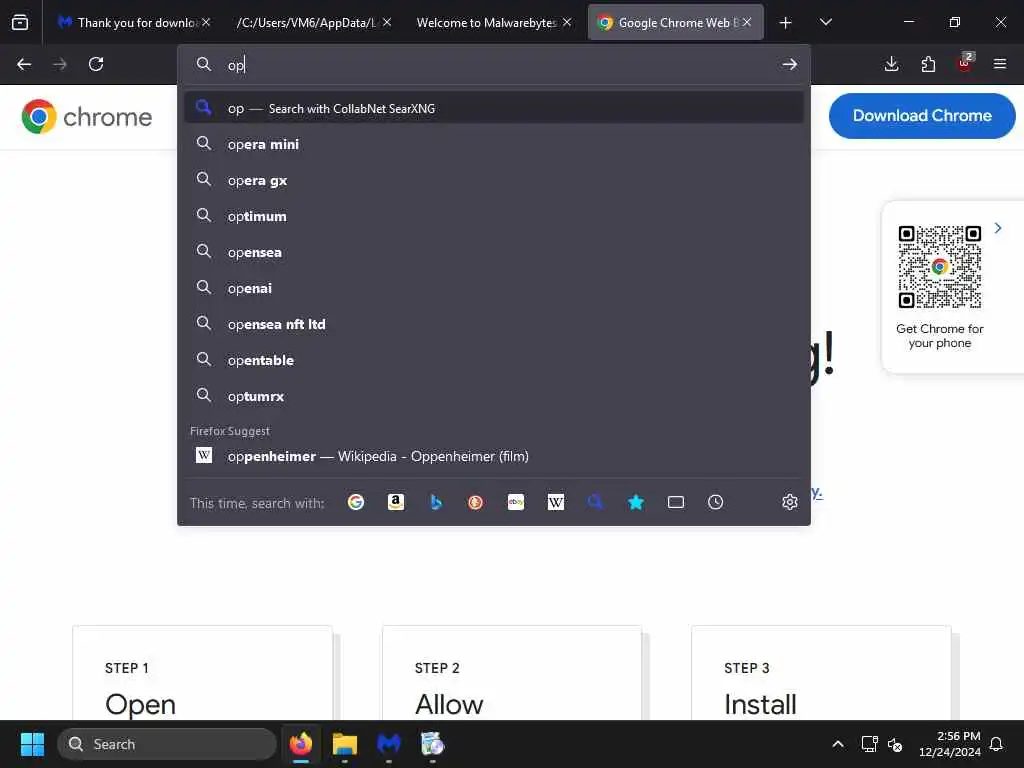
Task: Open search settings gear icon
Action: click(x=790, y=502)
